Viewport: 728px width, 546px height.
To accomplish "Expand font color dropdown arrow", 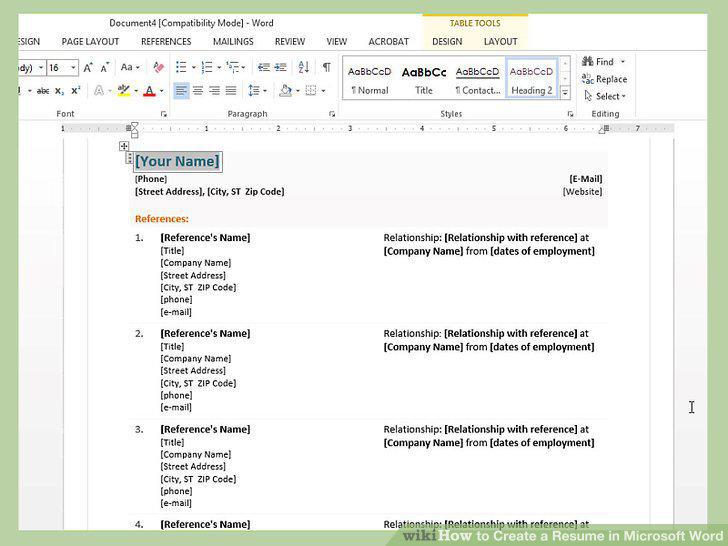I will 161,91.
